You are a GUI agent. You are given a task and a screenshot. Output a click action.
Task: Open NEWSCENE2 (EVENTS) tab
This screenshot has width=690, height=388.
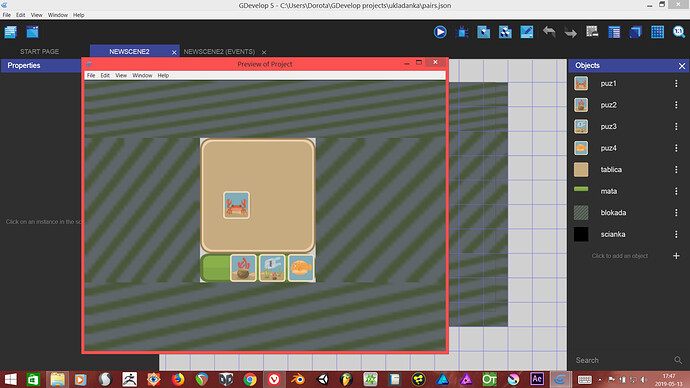[x=219, y=51]
